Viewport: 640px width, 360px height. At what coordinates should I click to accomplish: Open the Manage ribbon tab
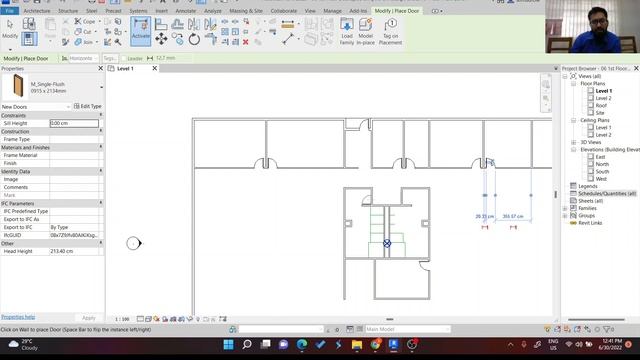coord(332,11)
